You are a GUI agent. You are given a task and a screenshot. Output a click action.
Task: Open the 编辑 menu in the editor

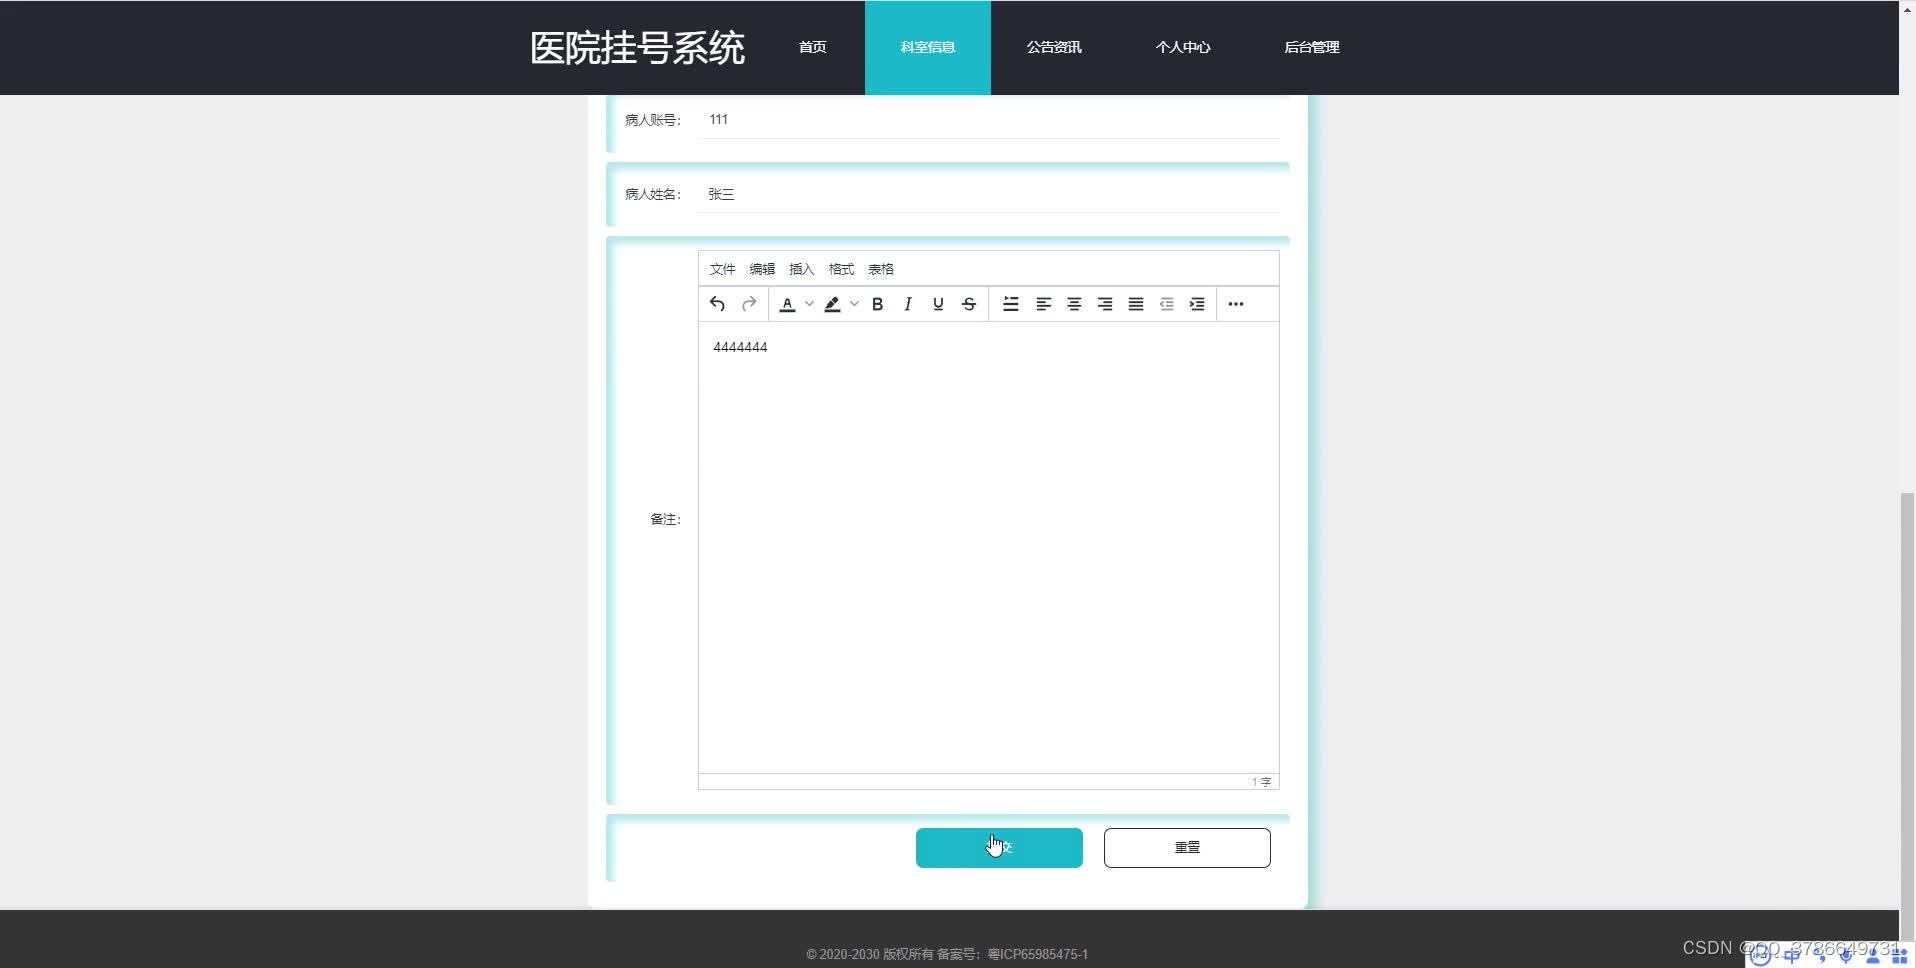762,269
